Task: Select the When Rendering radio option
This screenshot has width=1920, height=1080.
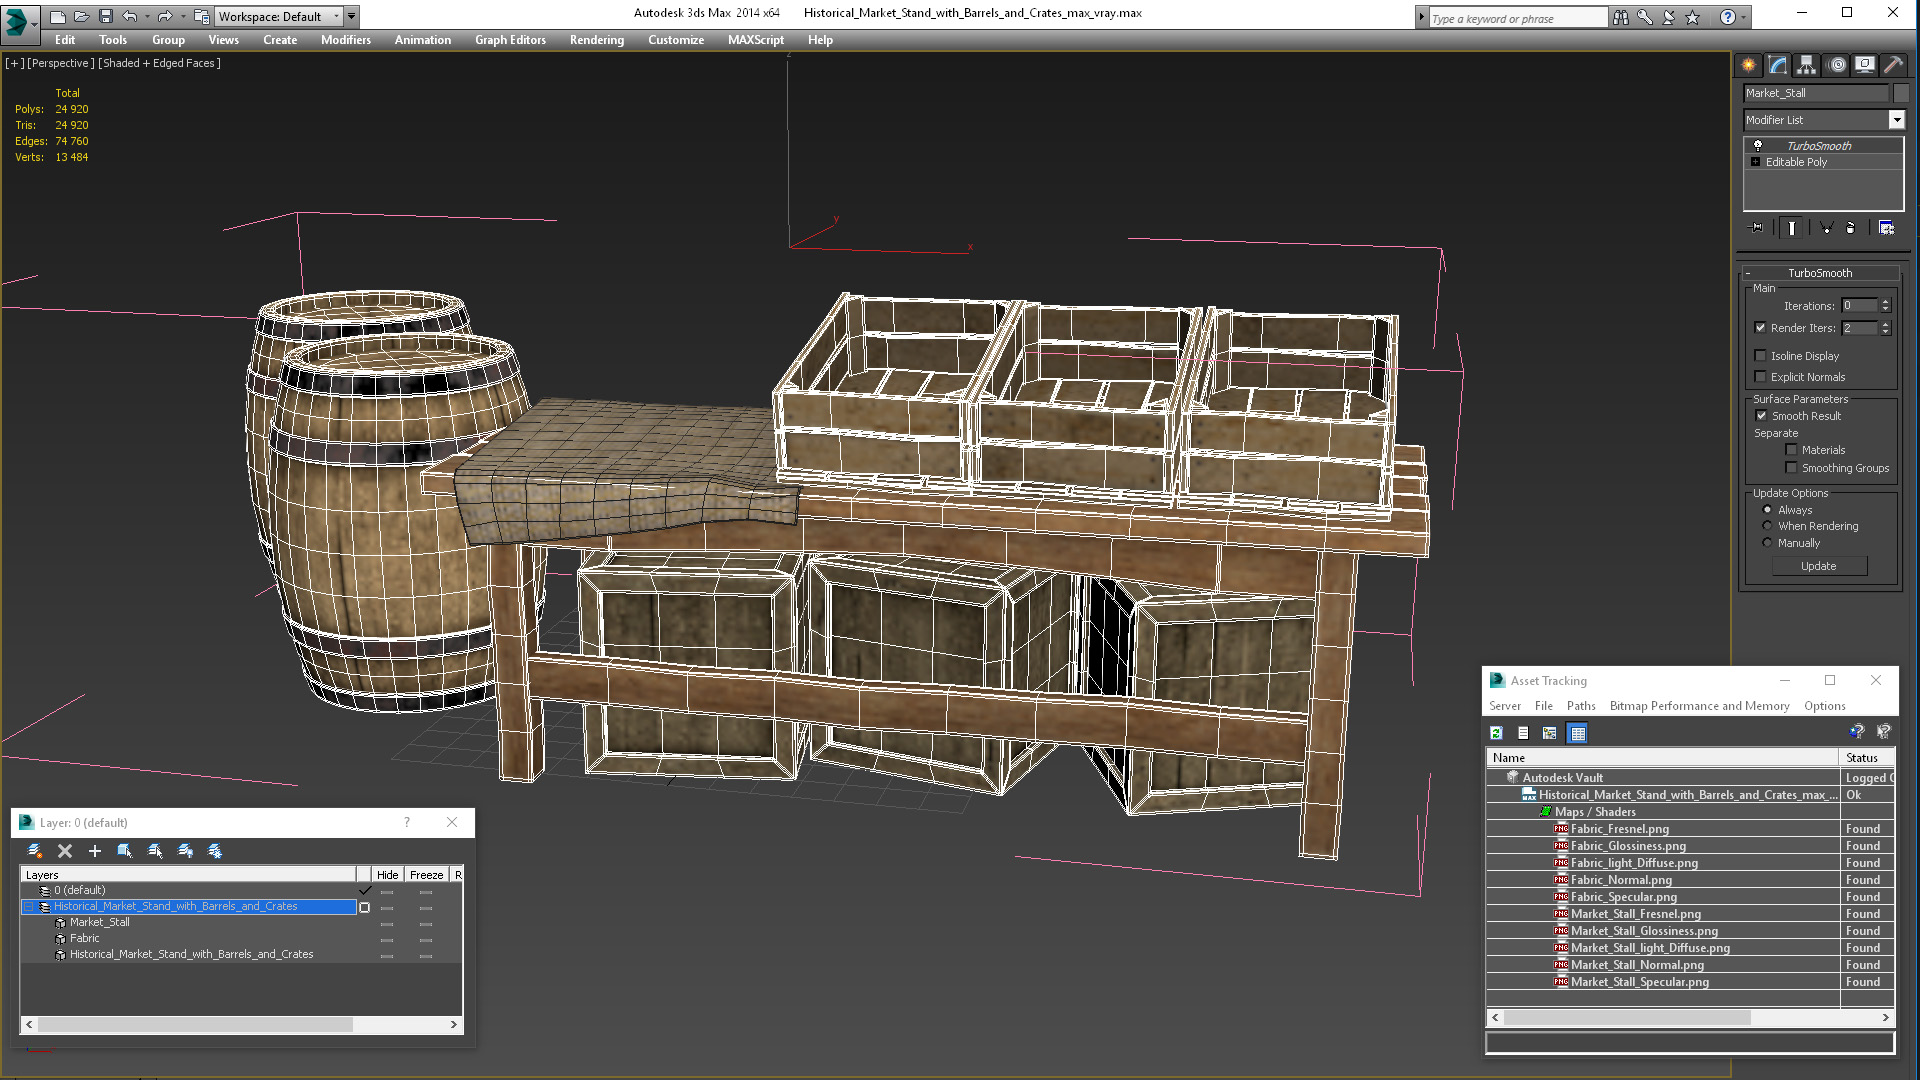Action: click(1767, 526)
